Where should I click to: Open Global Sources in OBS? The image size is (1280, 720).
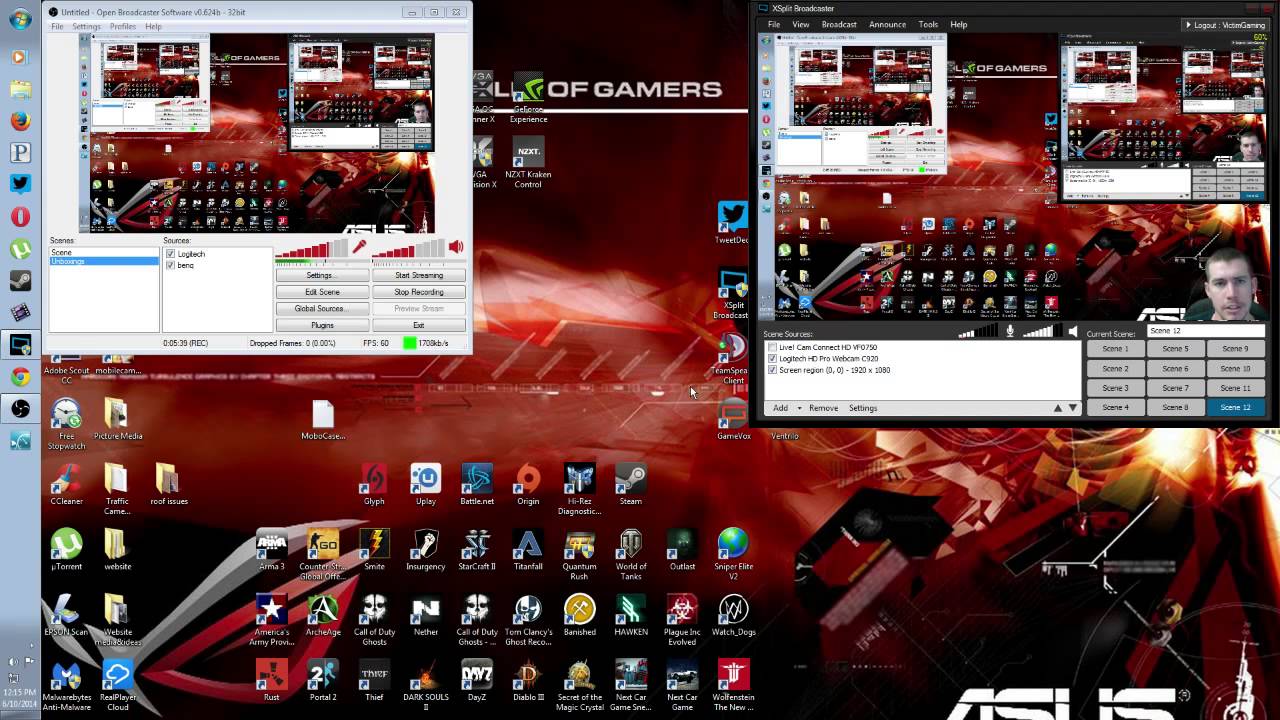click(x=322, y=308)
